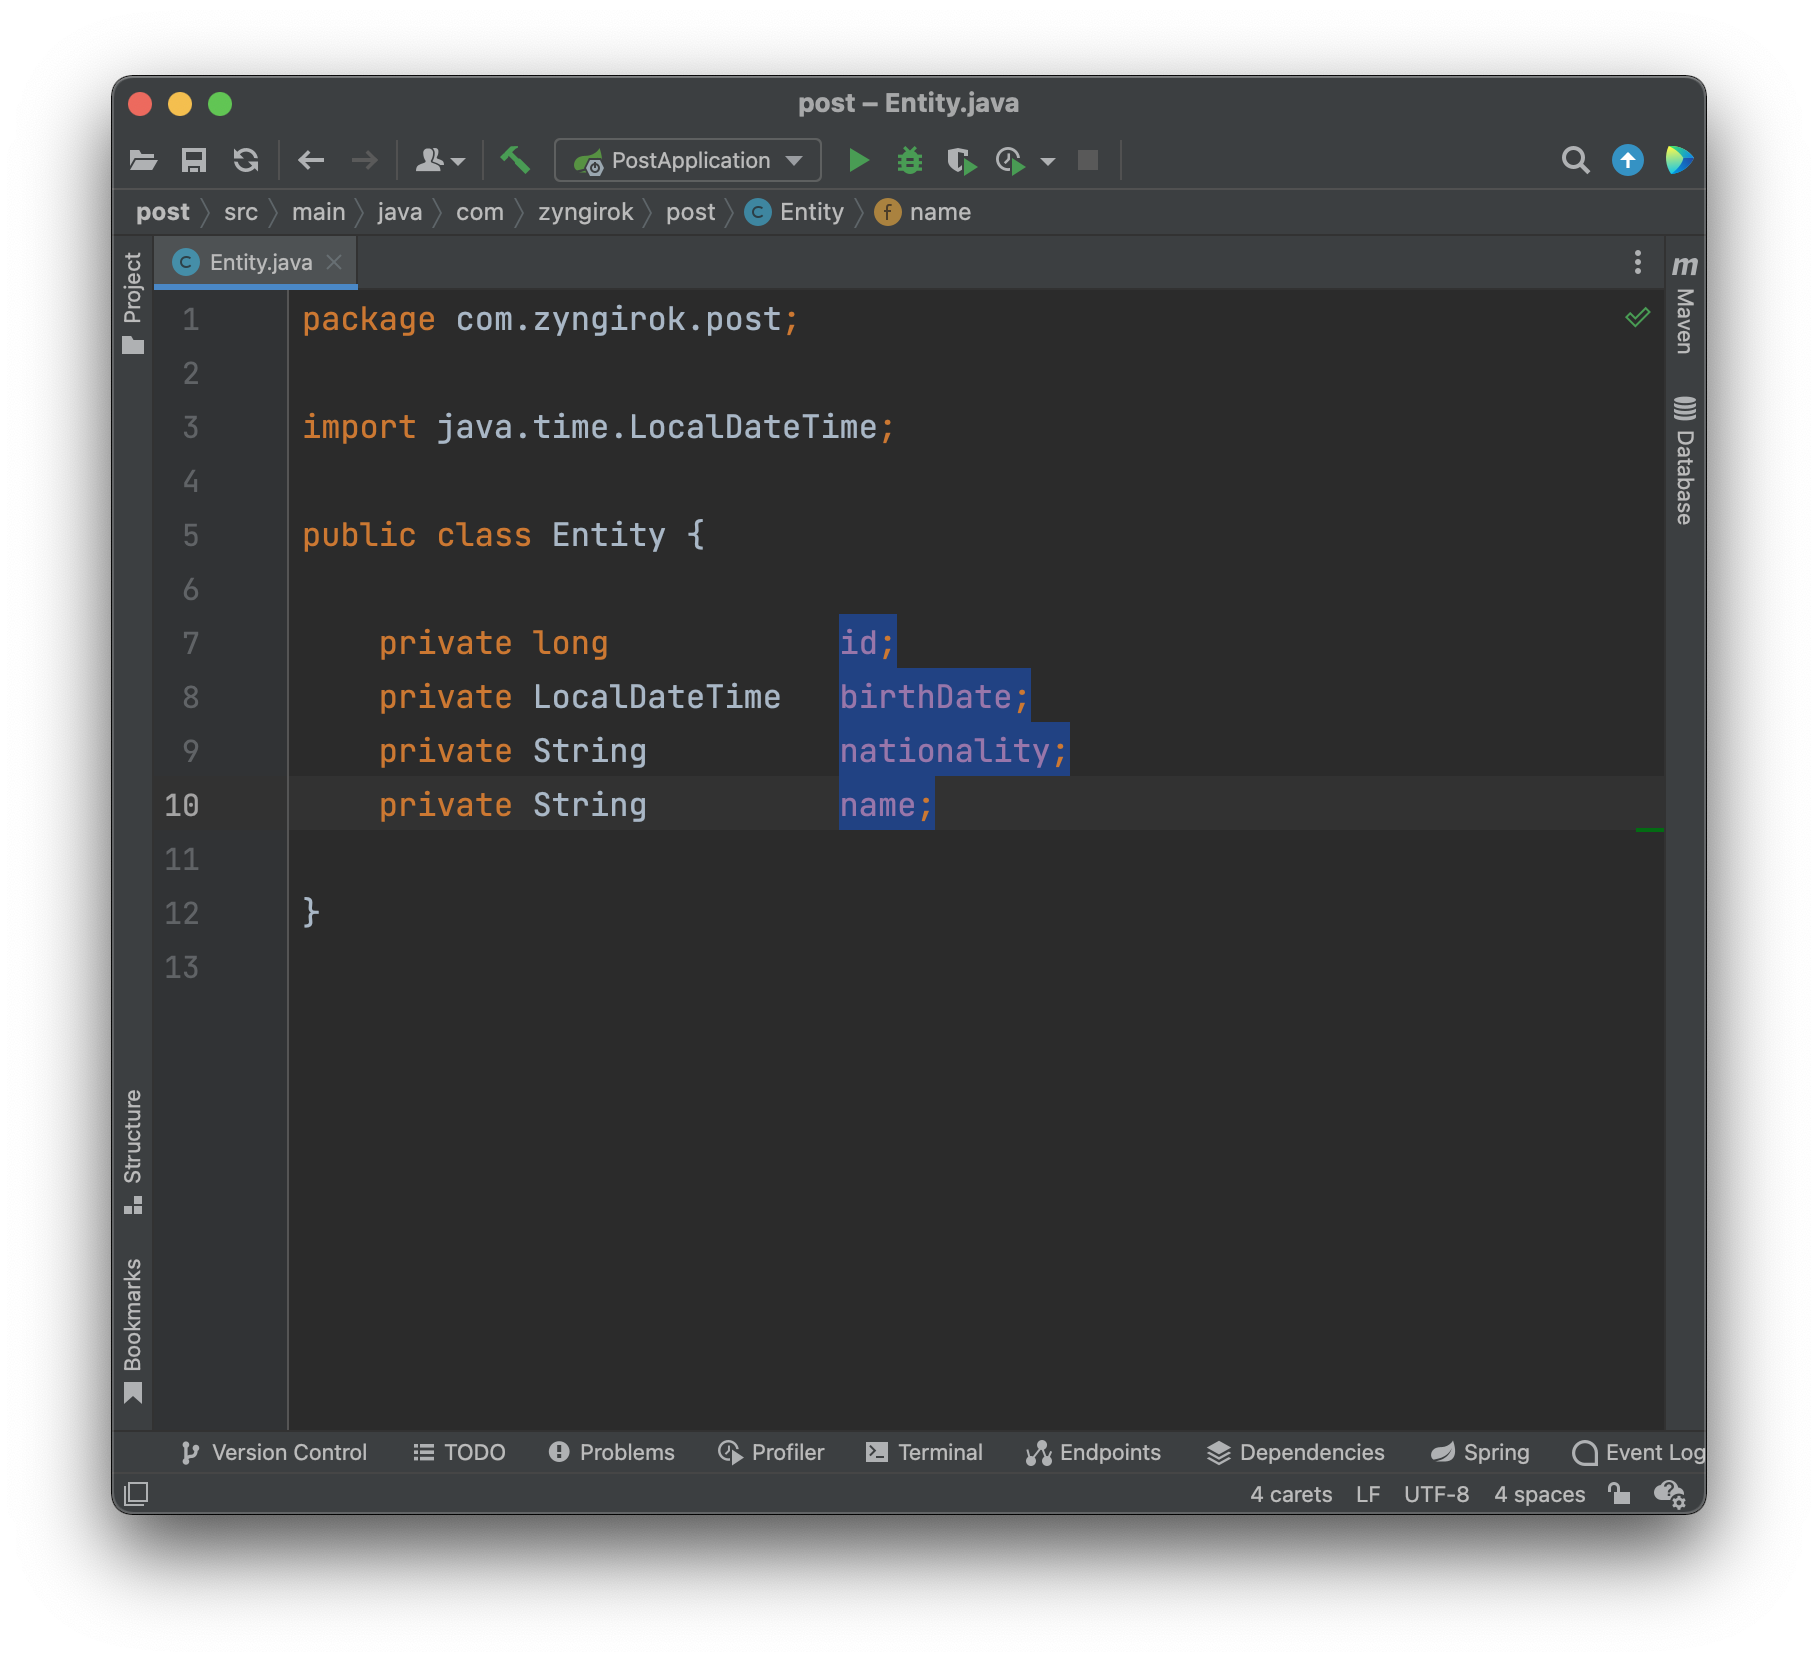Image resolution: width=1818 pixels, height=1662 pixels.
Task: Click line number 10 in gutter
Action: [x=181, y=805]
